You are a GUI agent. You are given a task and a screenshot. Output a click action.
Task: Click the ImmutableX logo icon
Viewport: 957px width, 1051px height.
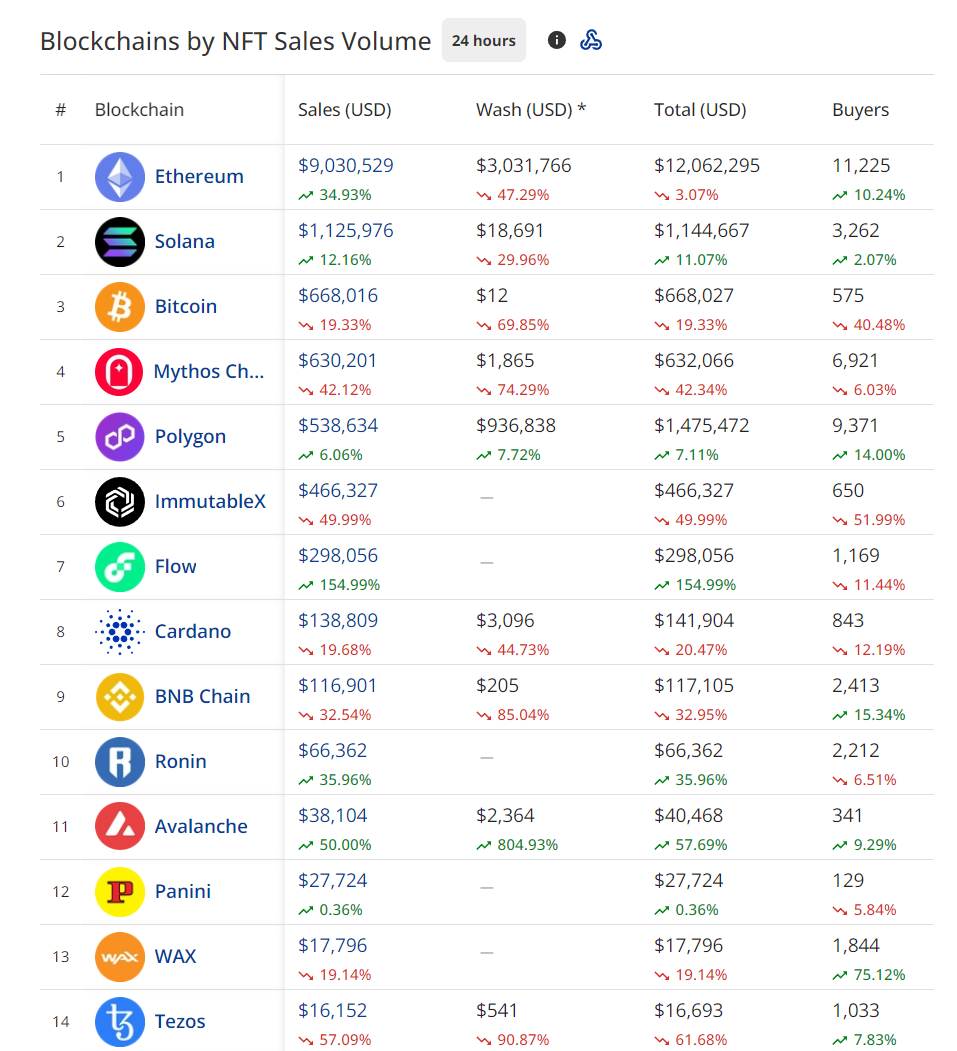coord(120,502)
